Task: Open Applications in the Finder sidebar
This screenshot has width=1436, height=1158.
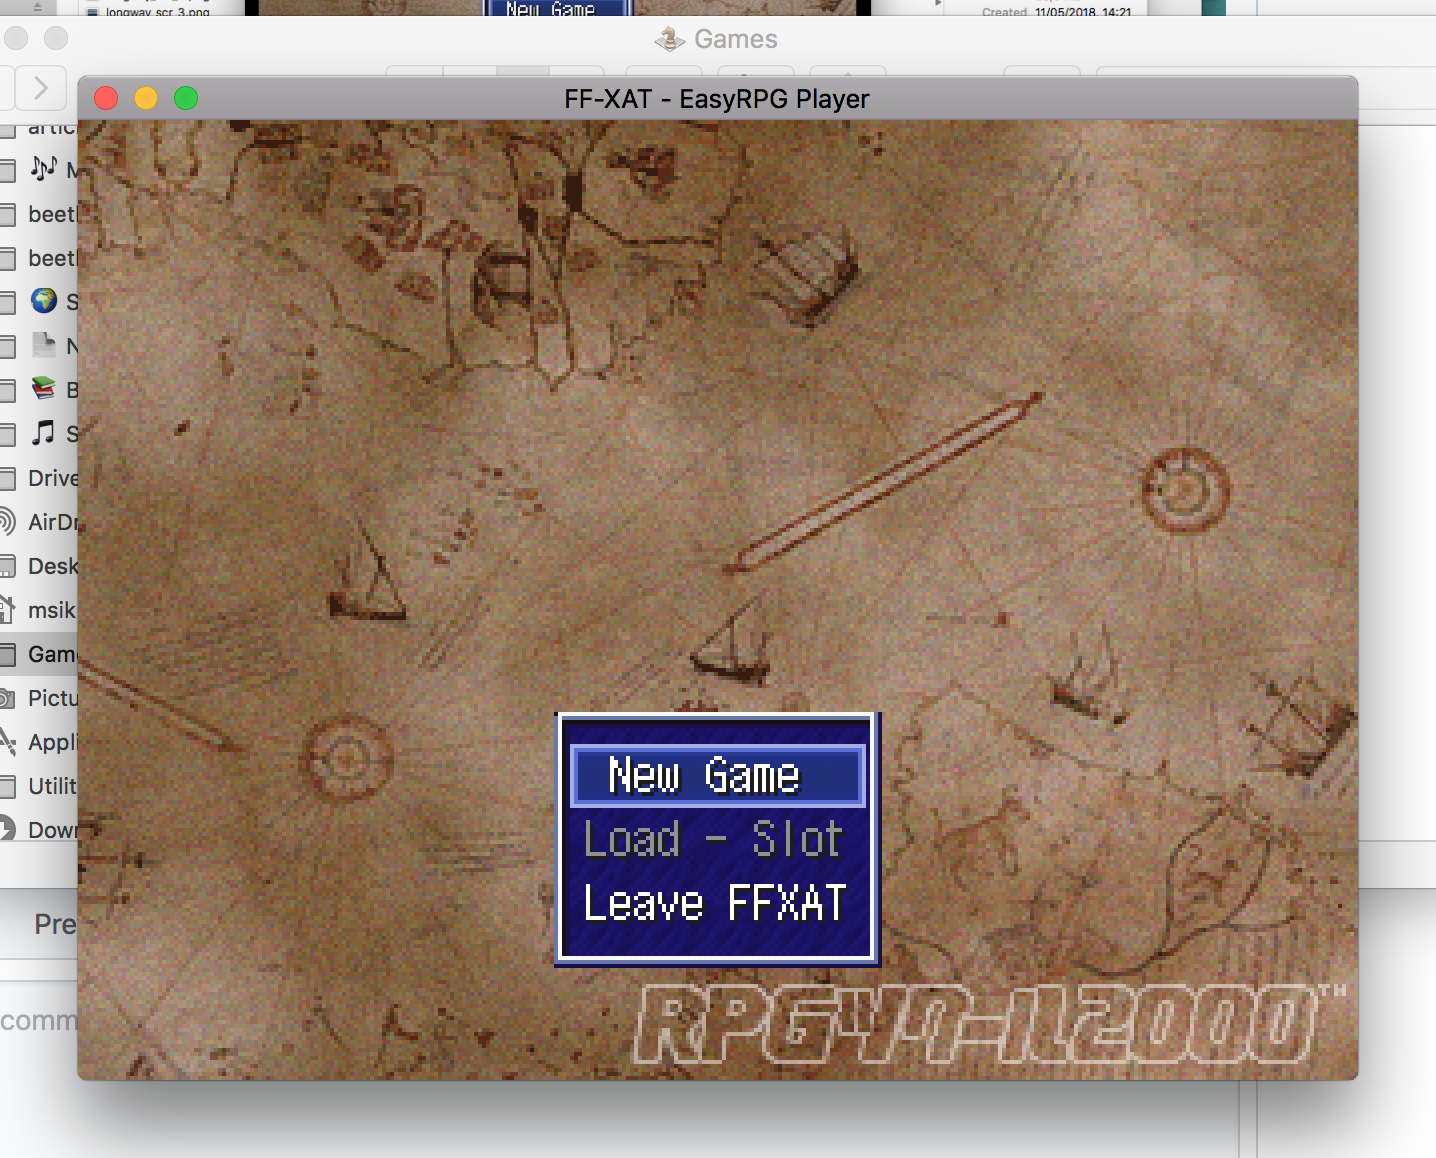Action: 40,742
